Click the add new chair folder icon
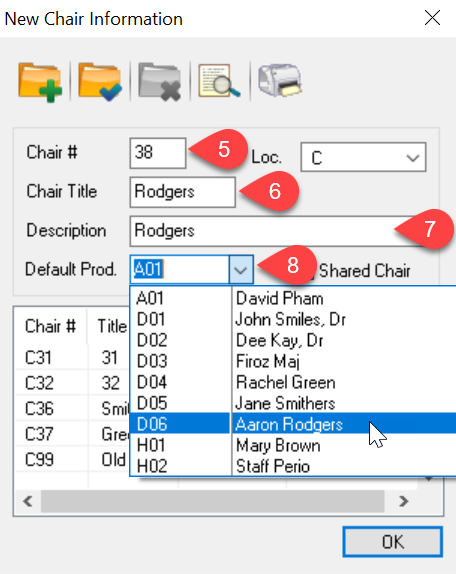The image size is (456, 574). (x=40, y=82)
